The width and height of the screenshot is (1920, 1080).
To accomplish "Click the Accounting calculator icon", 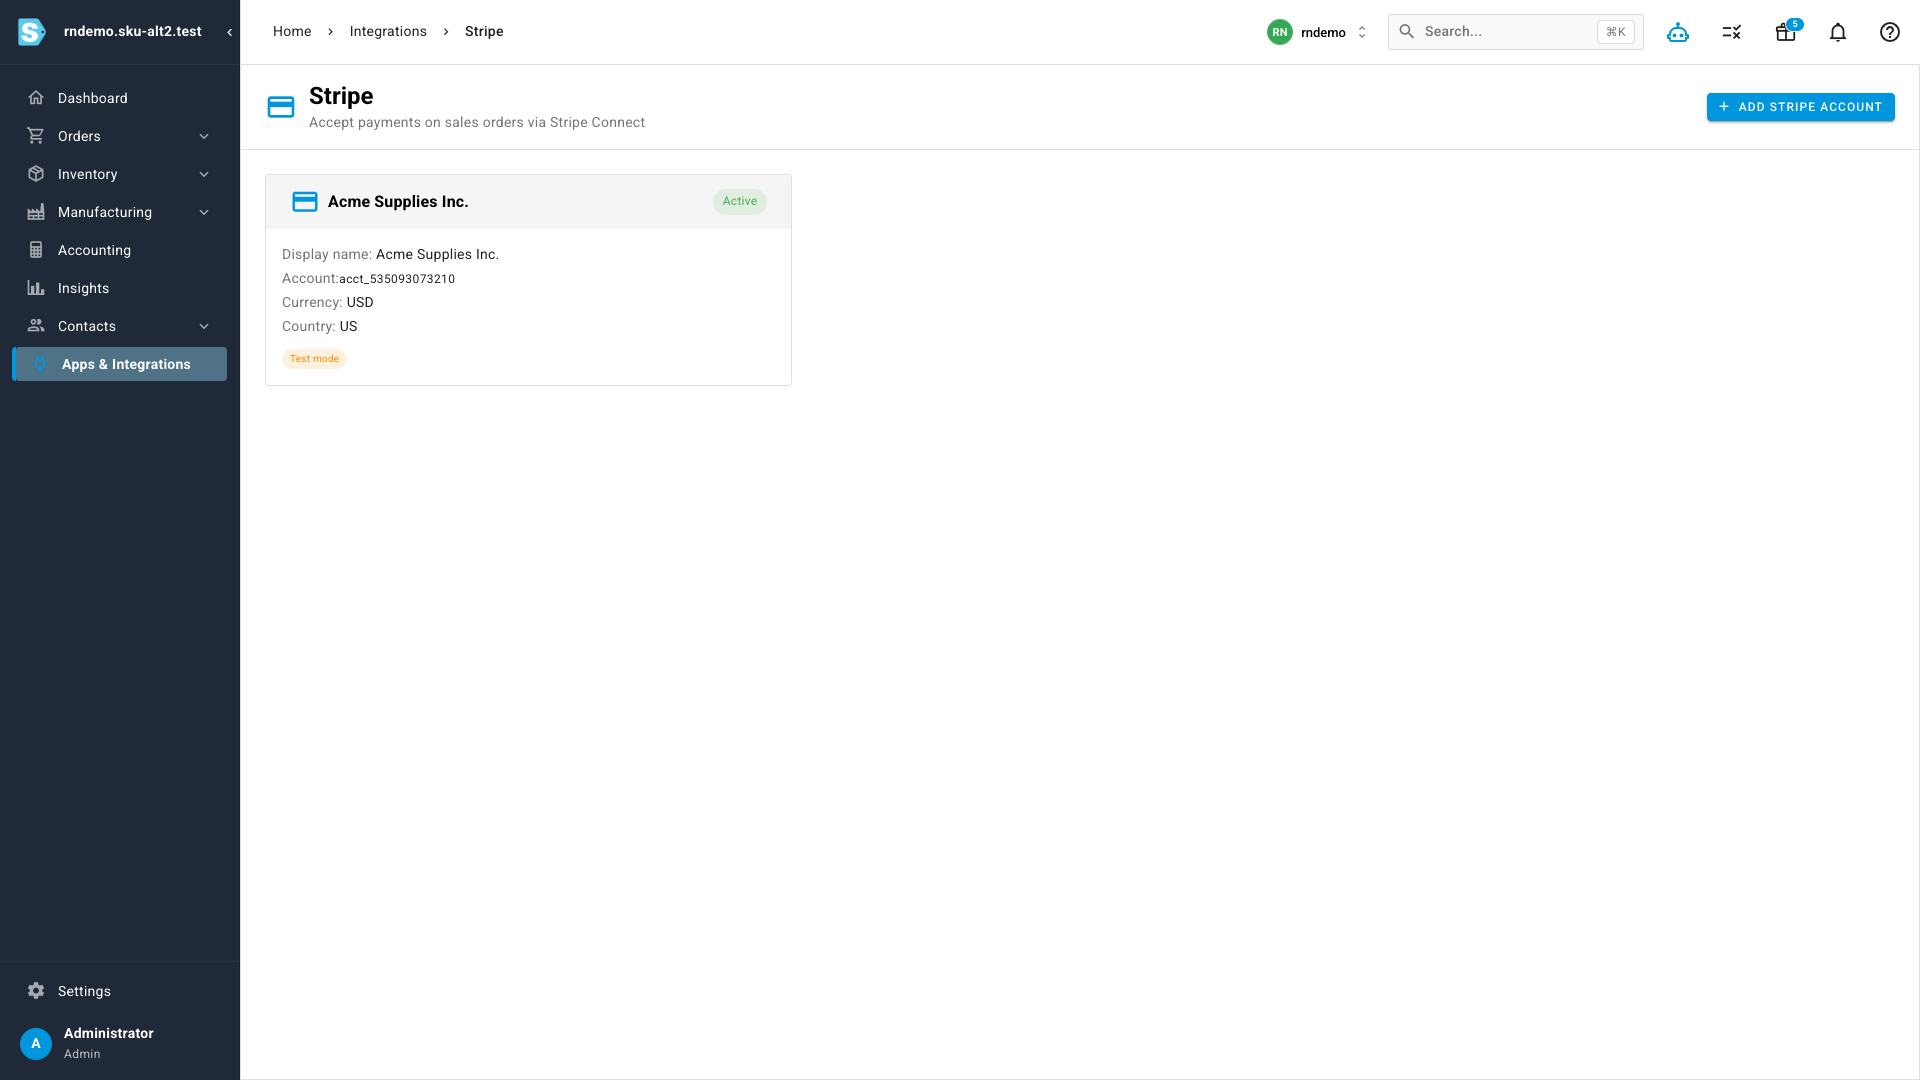I will point(36,250).
